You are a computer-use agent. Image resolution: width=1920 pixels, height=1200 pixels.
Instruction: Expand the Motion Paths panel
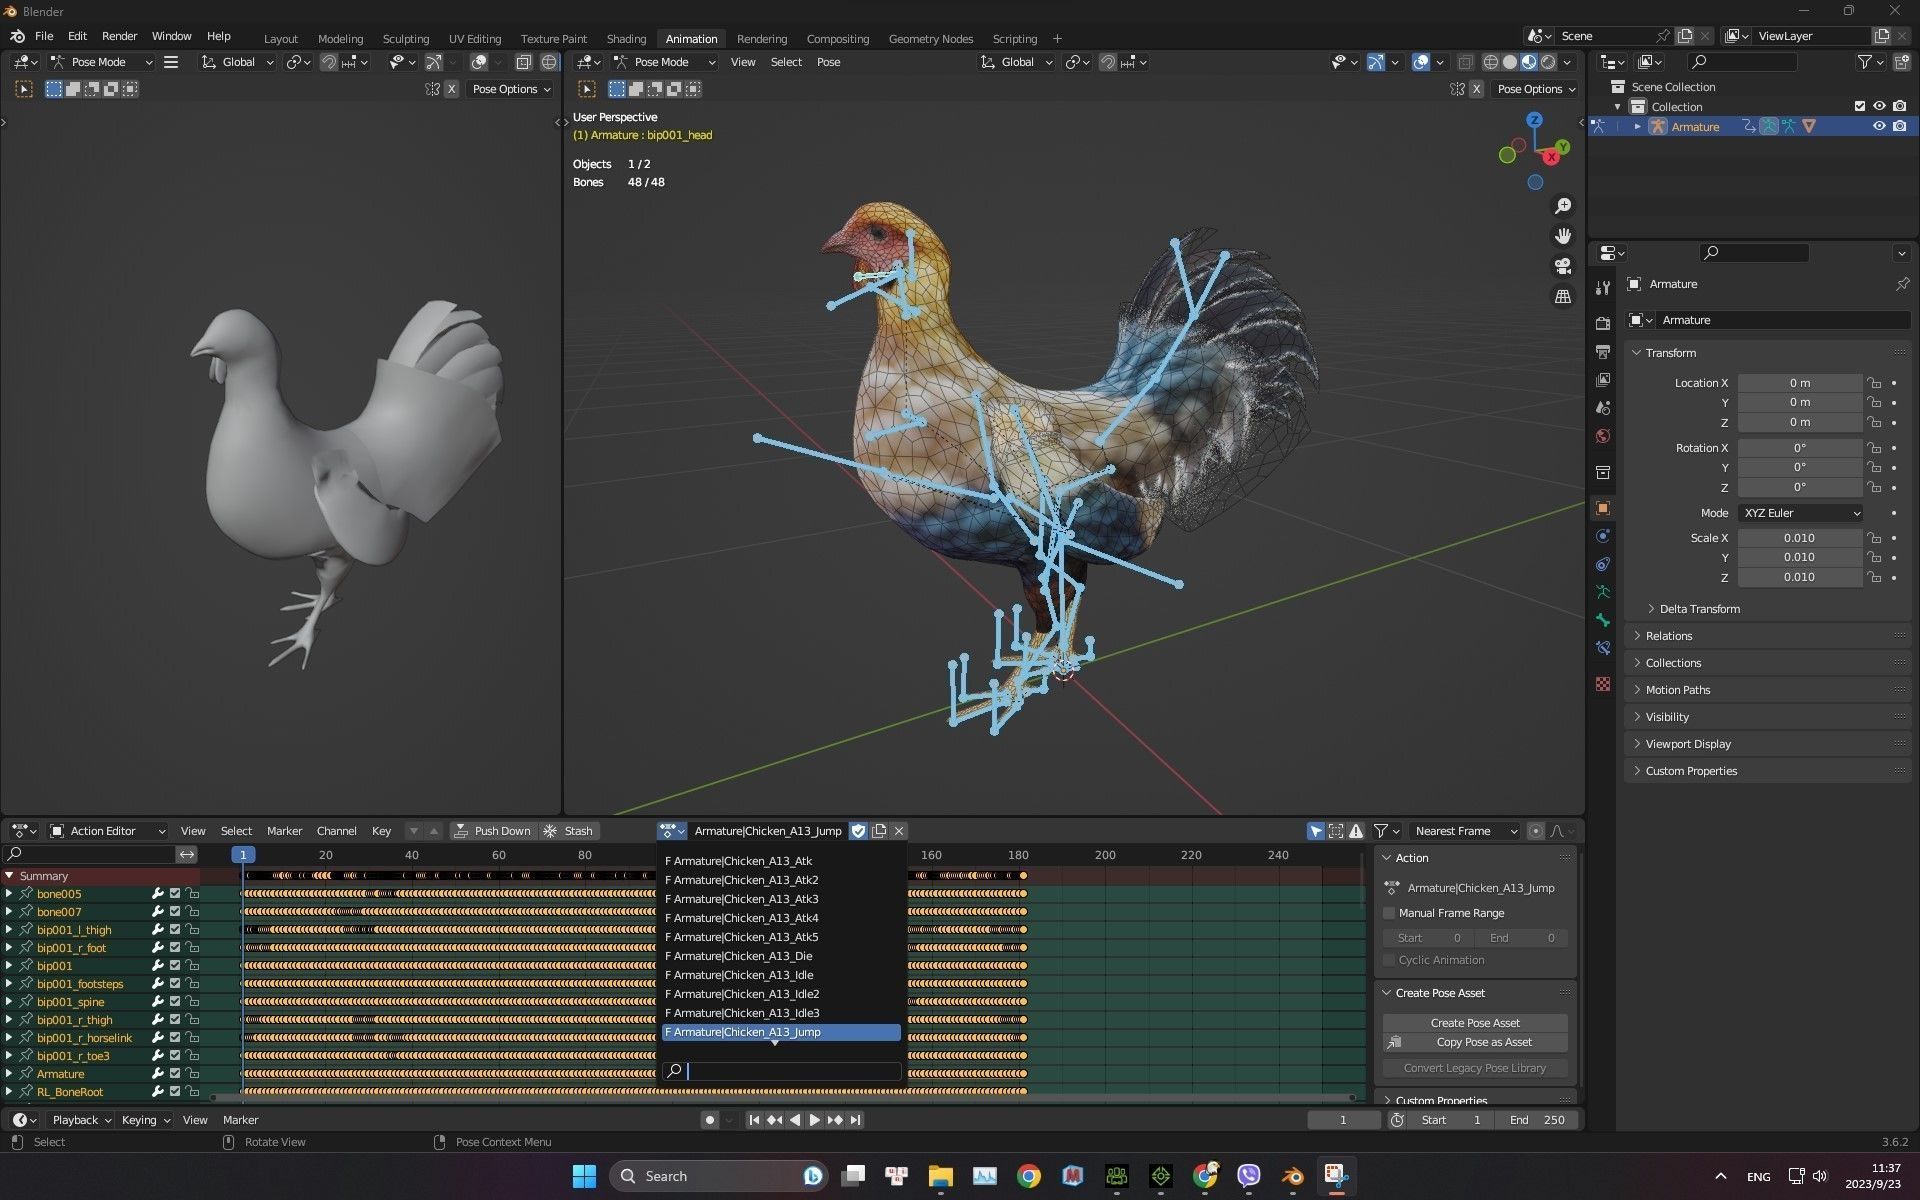pos(1677,690)
